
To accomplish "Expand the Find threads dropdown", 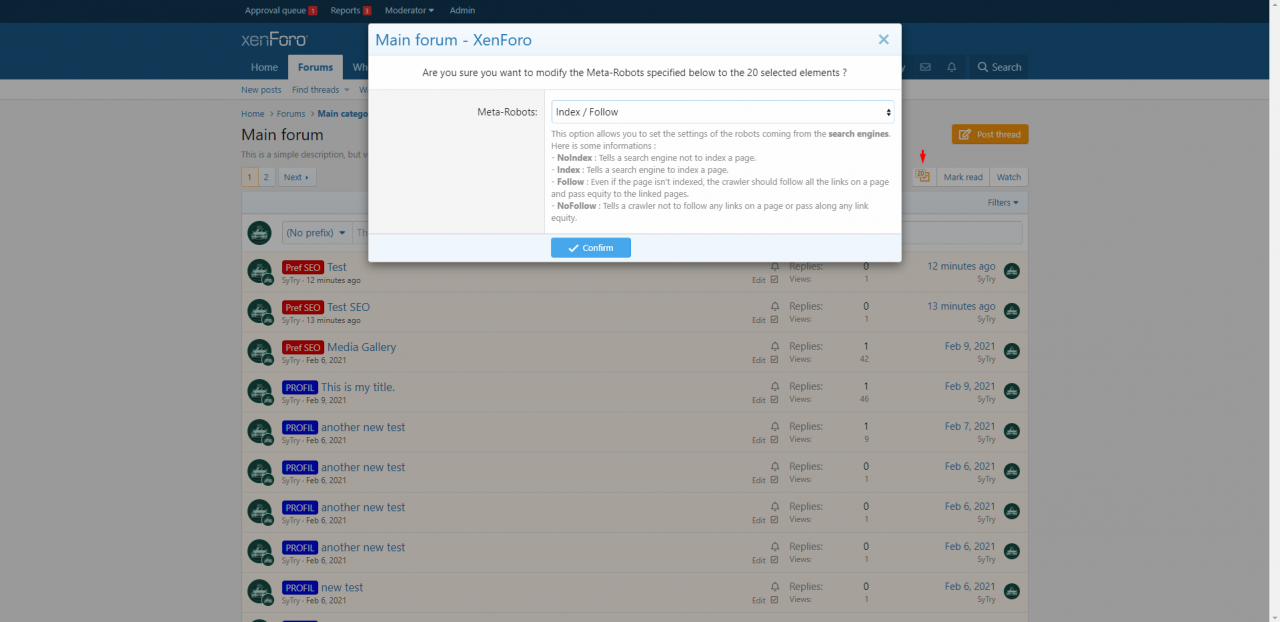I will (319, 90).
